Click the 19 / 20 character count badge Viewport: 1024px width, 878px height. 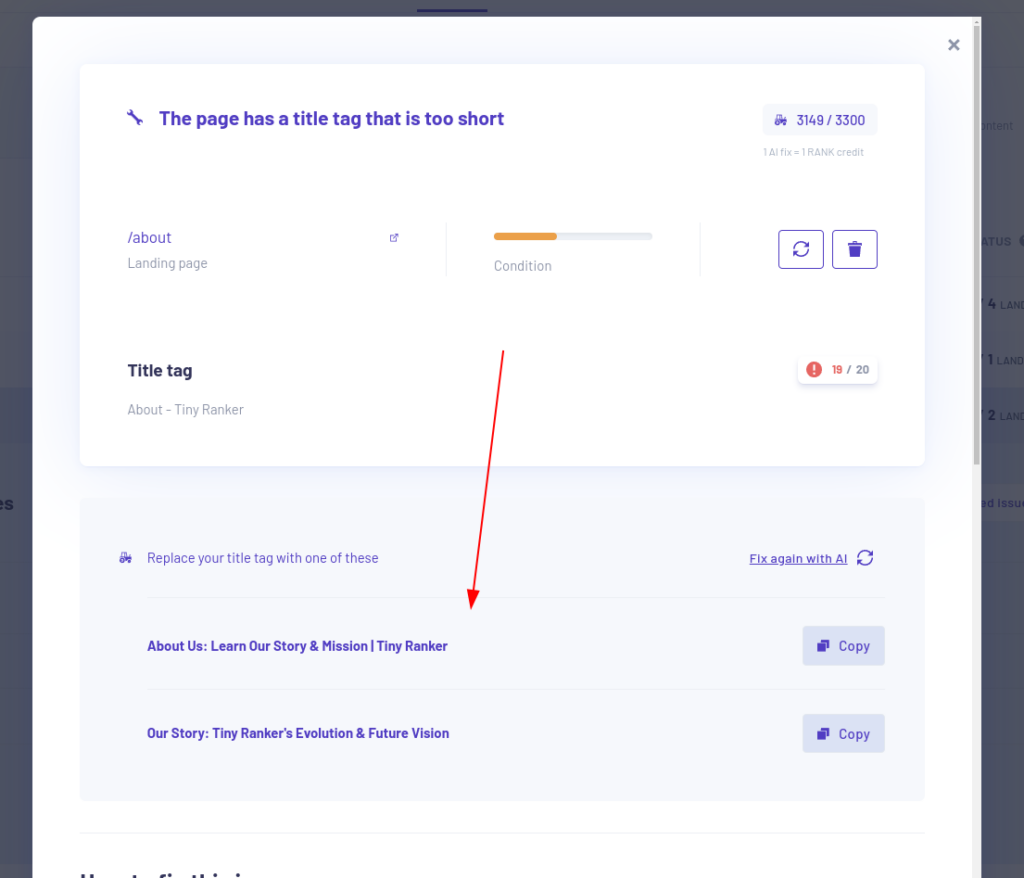pos(837,370)
